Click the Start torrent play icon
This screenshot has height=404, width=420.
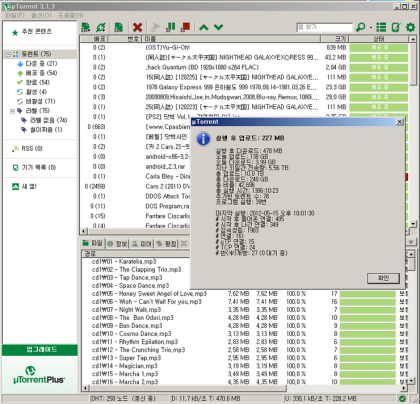(155, 27)
